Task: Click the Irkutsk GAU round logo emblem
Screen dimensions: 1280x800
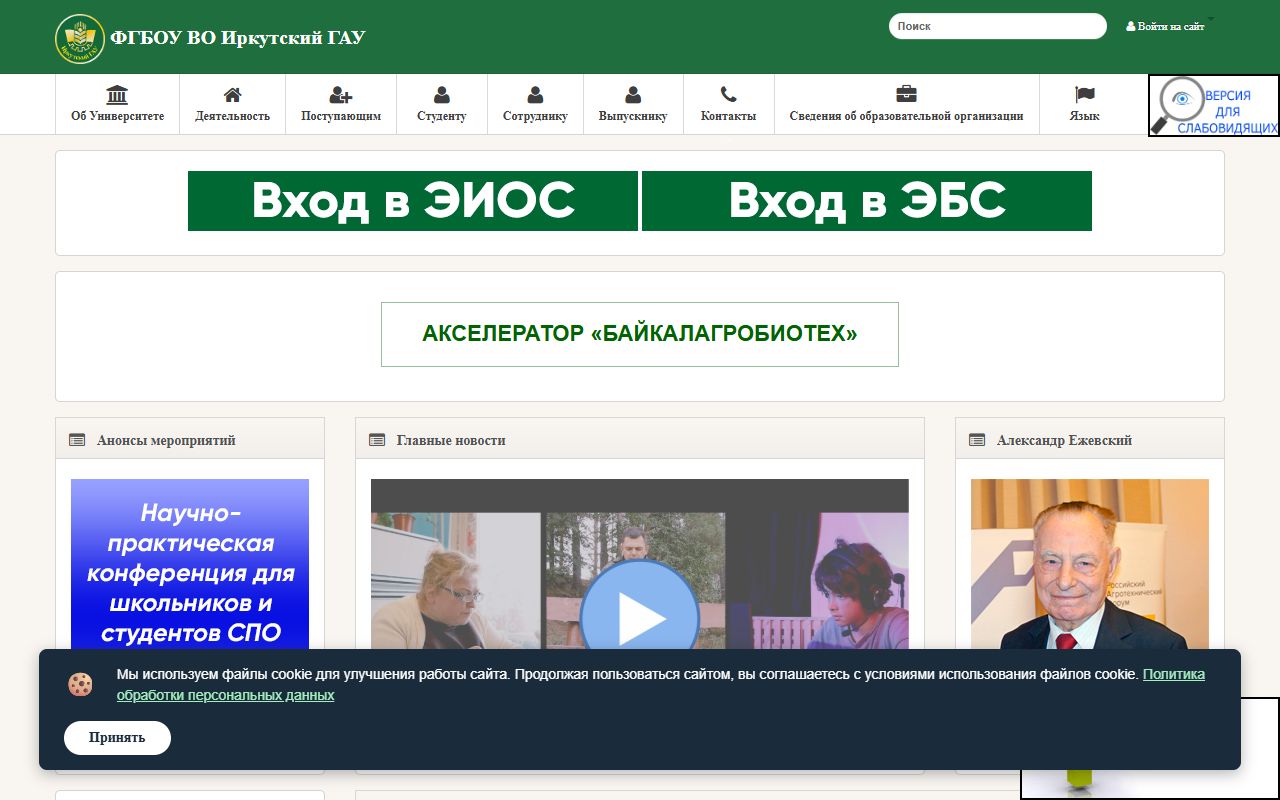Action: 80,38
